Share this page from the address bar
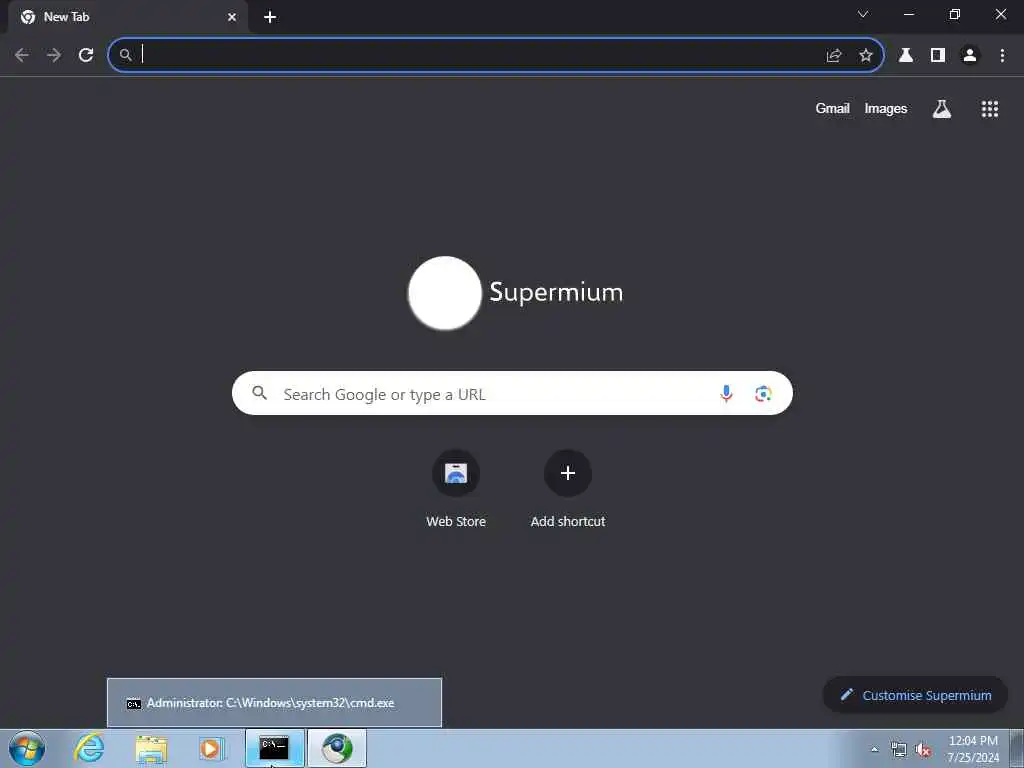The height and width of the screenshot is (768, 1024). coord(833,56)
